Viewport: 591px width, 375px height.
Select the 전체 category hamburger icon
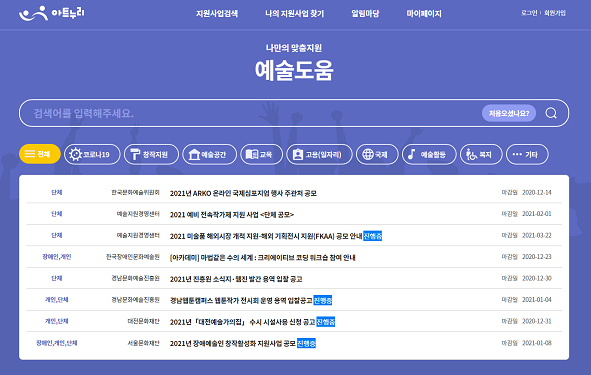30,154
